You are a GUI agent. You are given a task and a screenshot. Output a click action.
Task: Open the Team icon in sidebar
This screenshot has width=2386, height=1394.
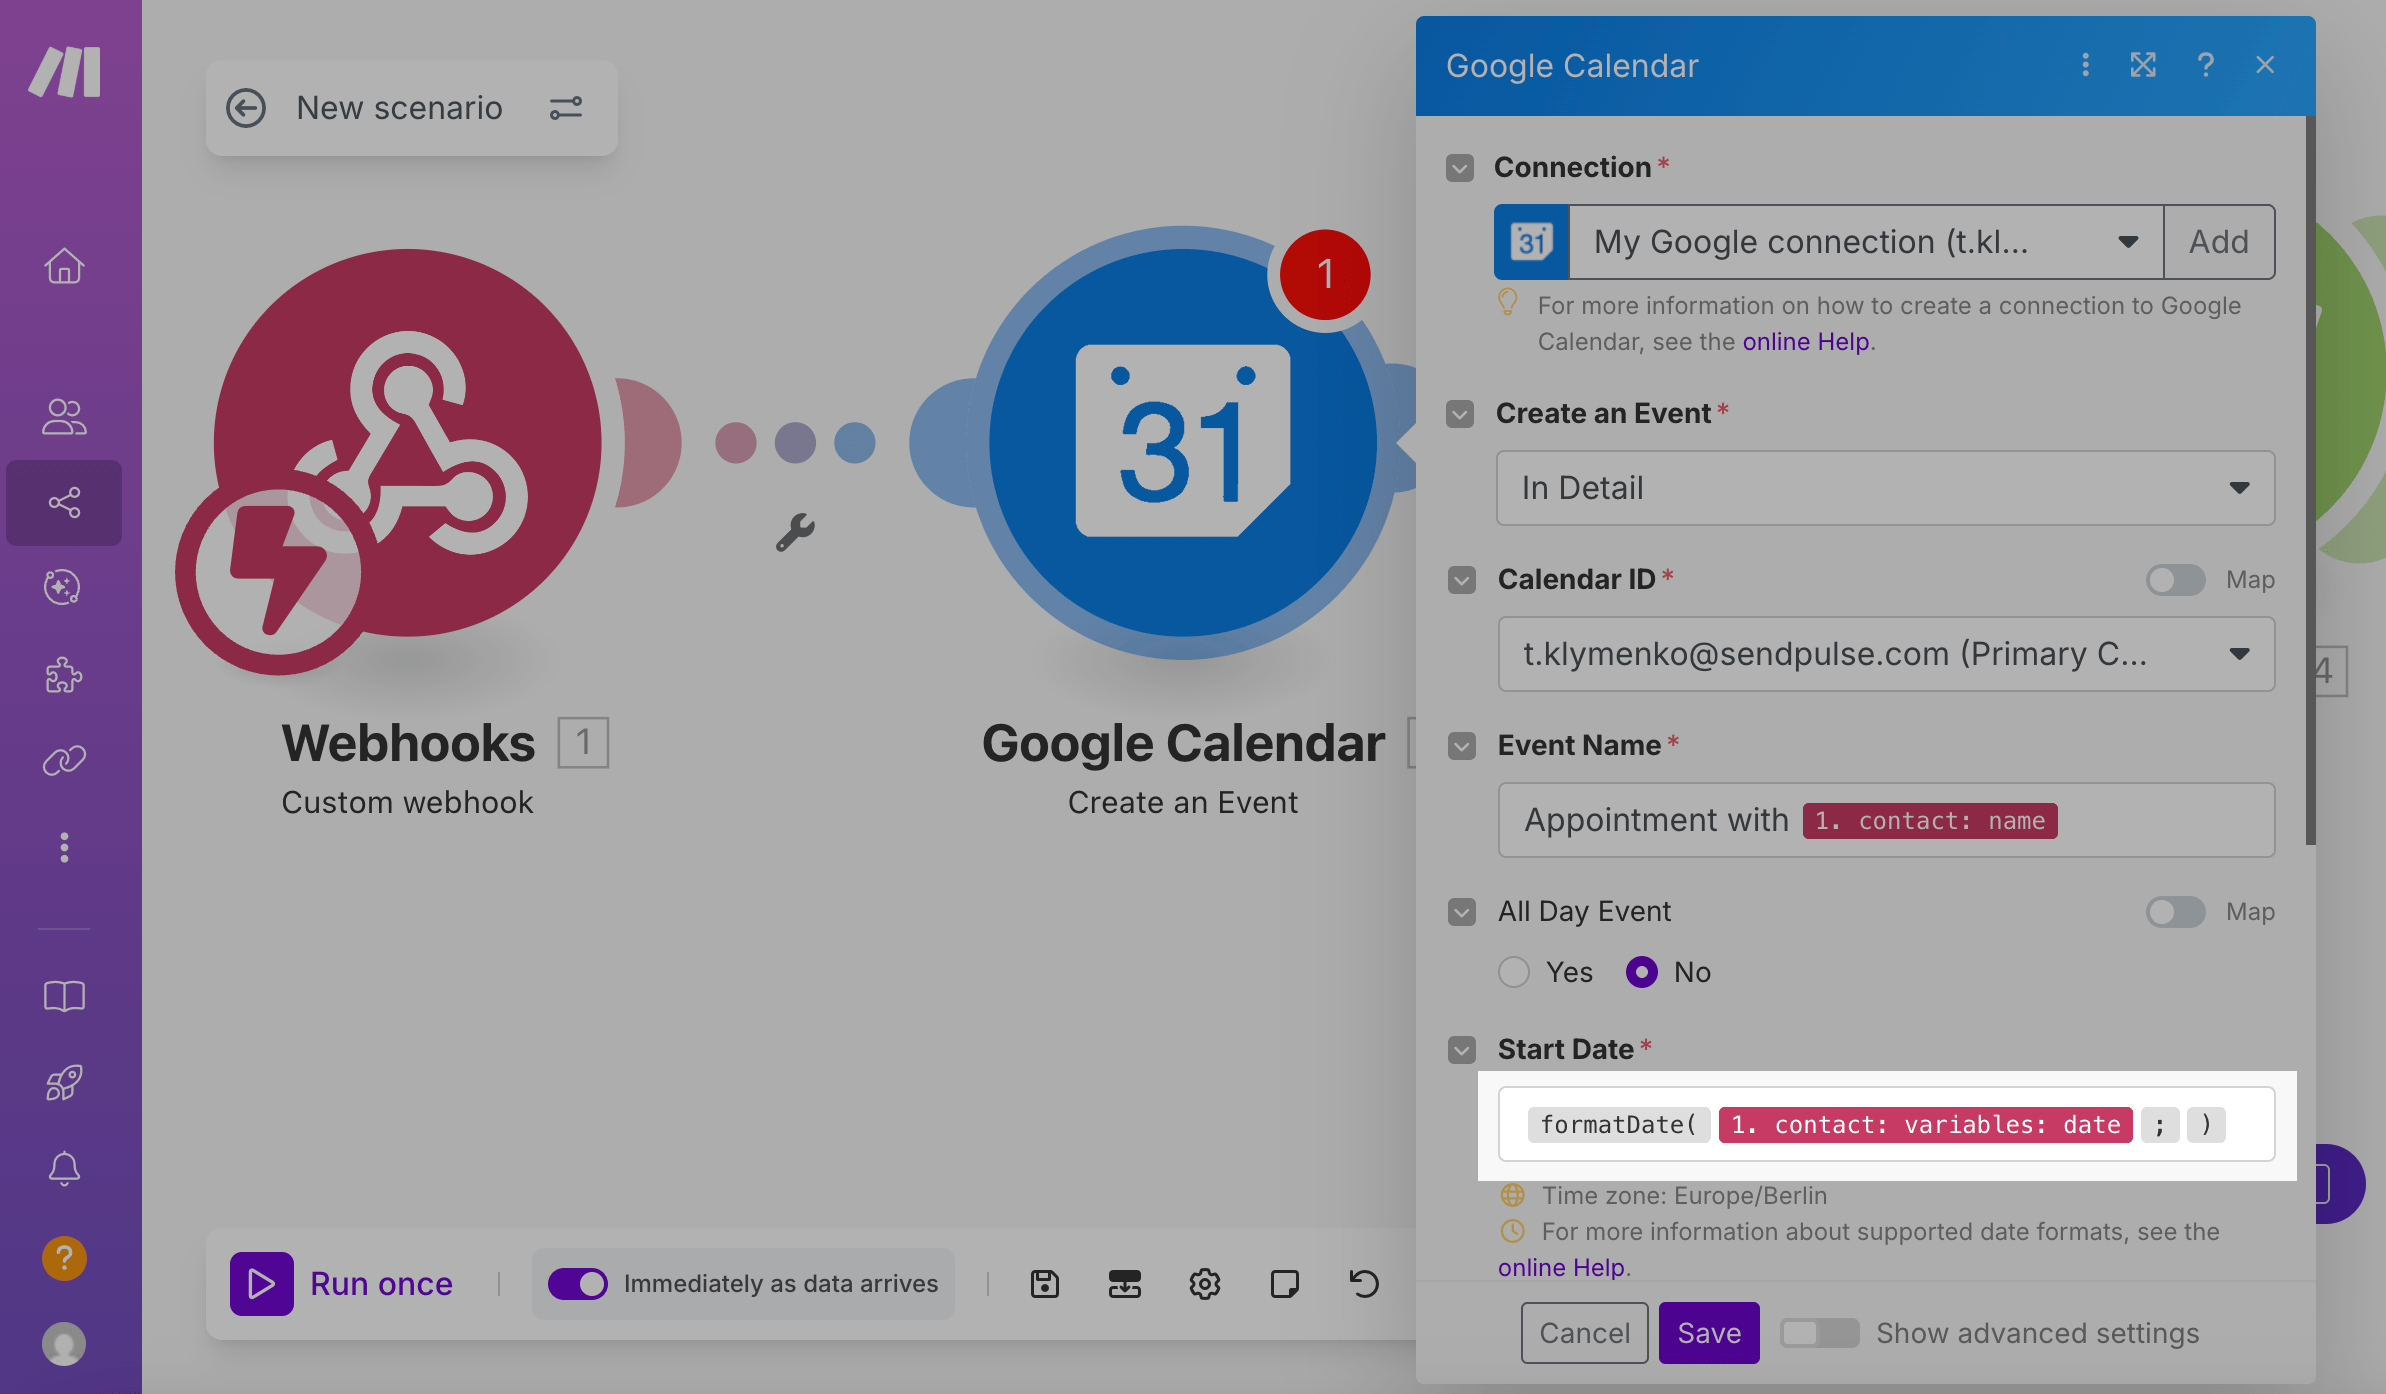tap(64, 416)
